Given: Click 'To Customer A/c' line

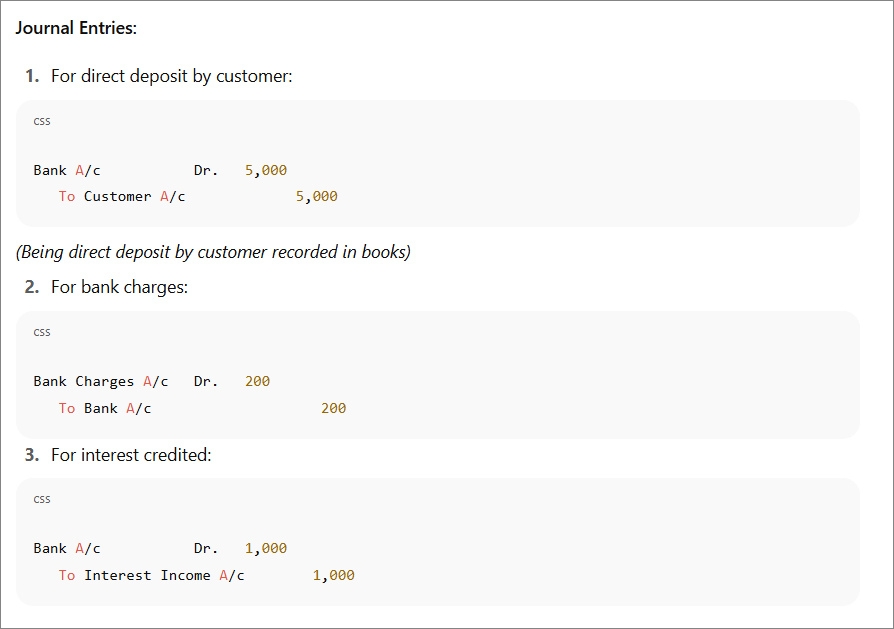Looking at the screenshot, I should [x=122, y=197].
